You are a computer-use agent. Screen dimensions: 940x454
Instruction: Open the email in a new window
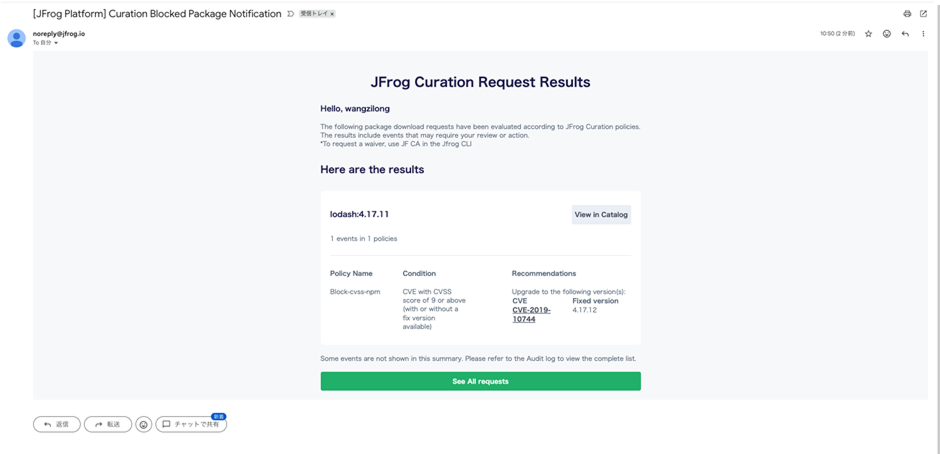pyautogui.click(x=923, y=14)
